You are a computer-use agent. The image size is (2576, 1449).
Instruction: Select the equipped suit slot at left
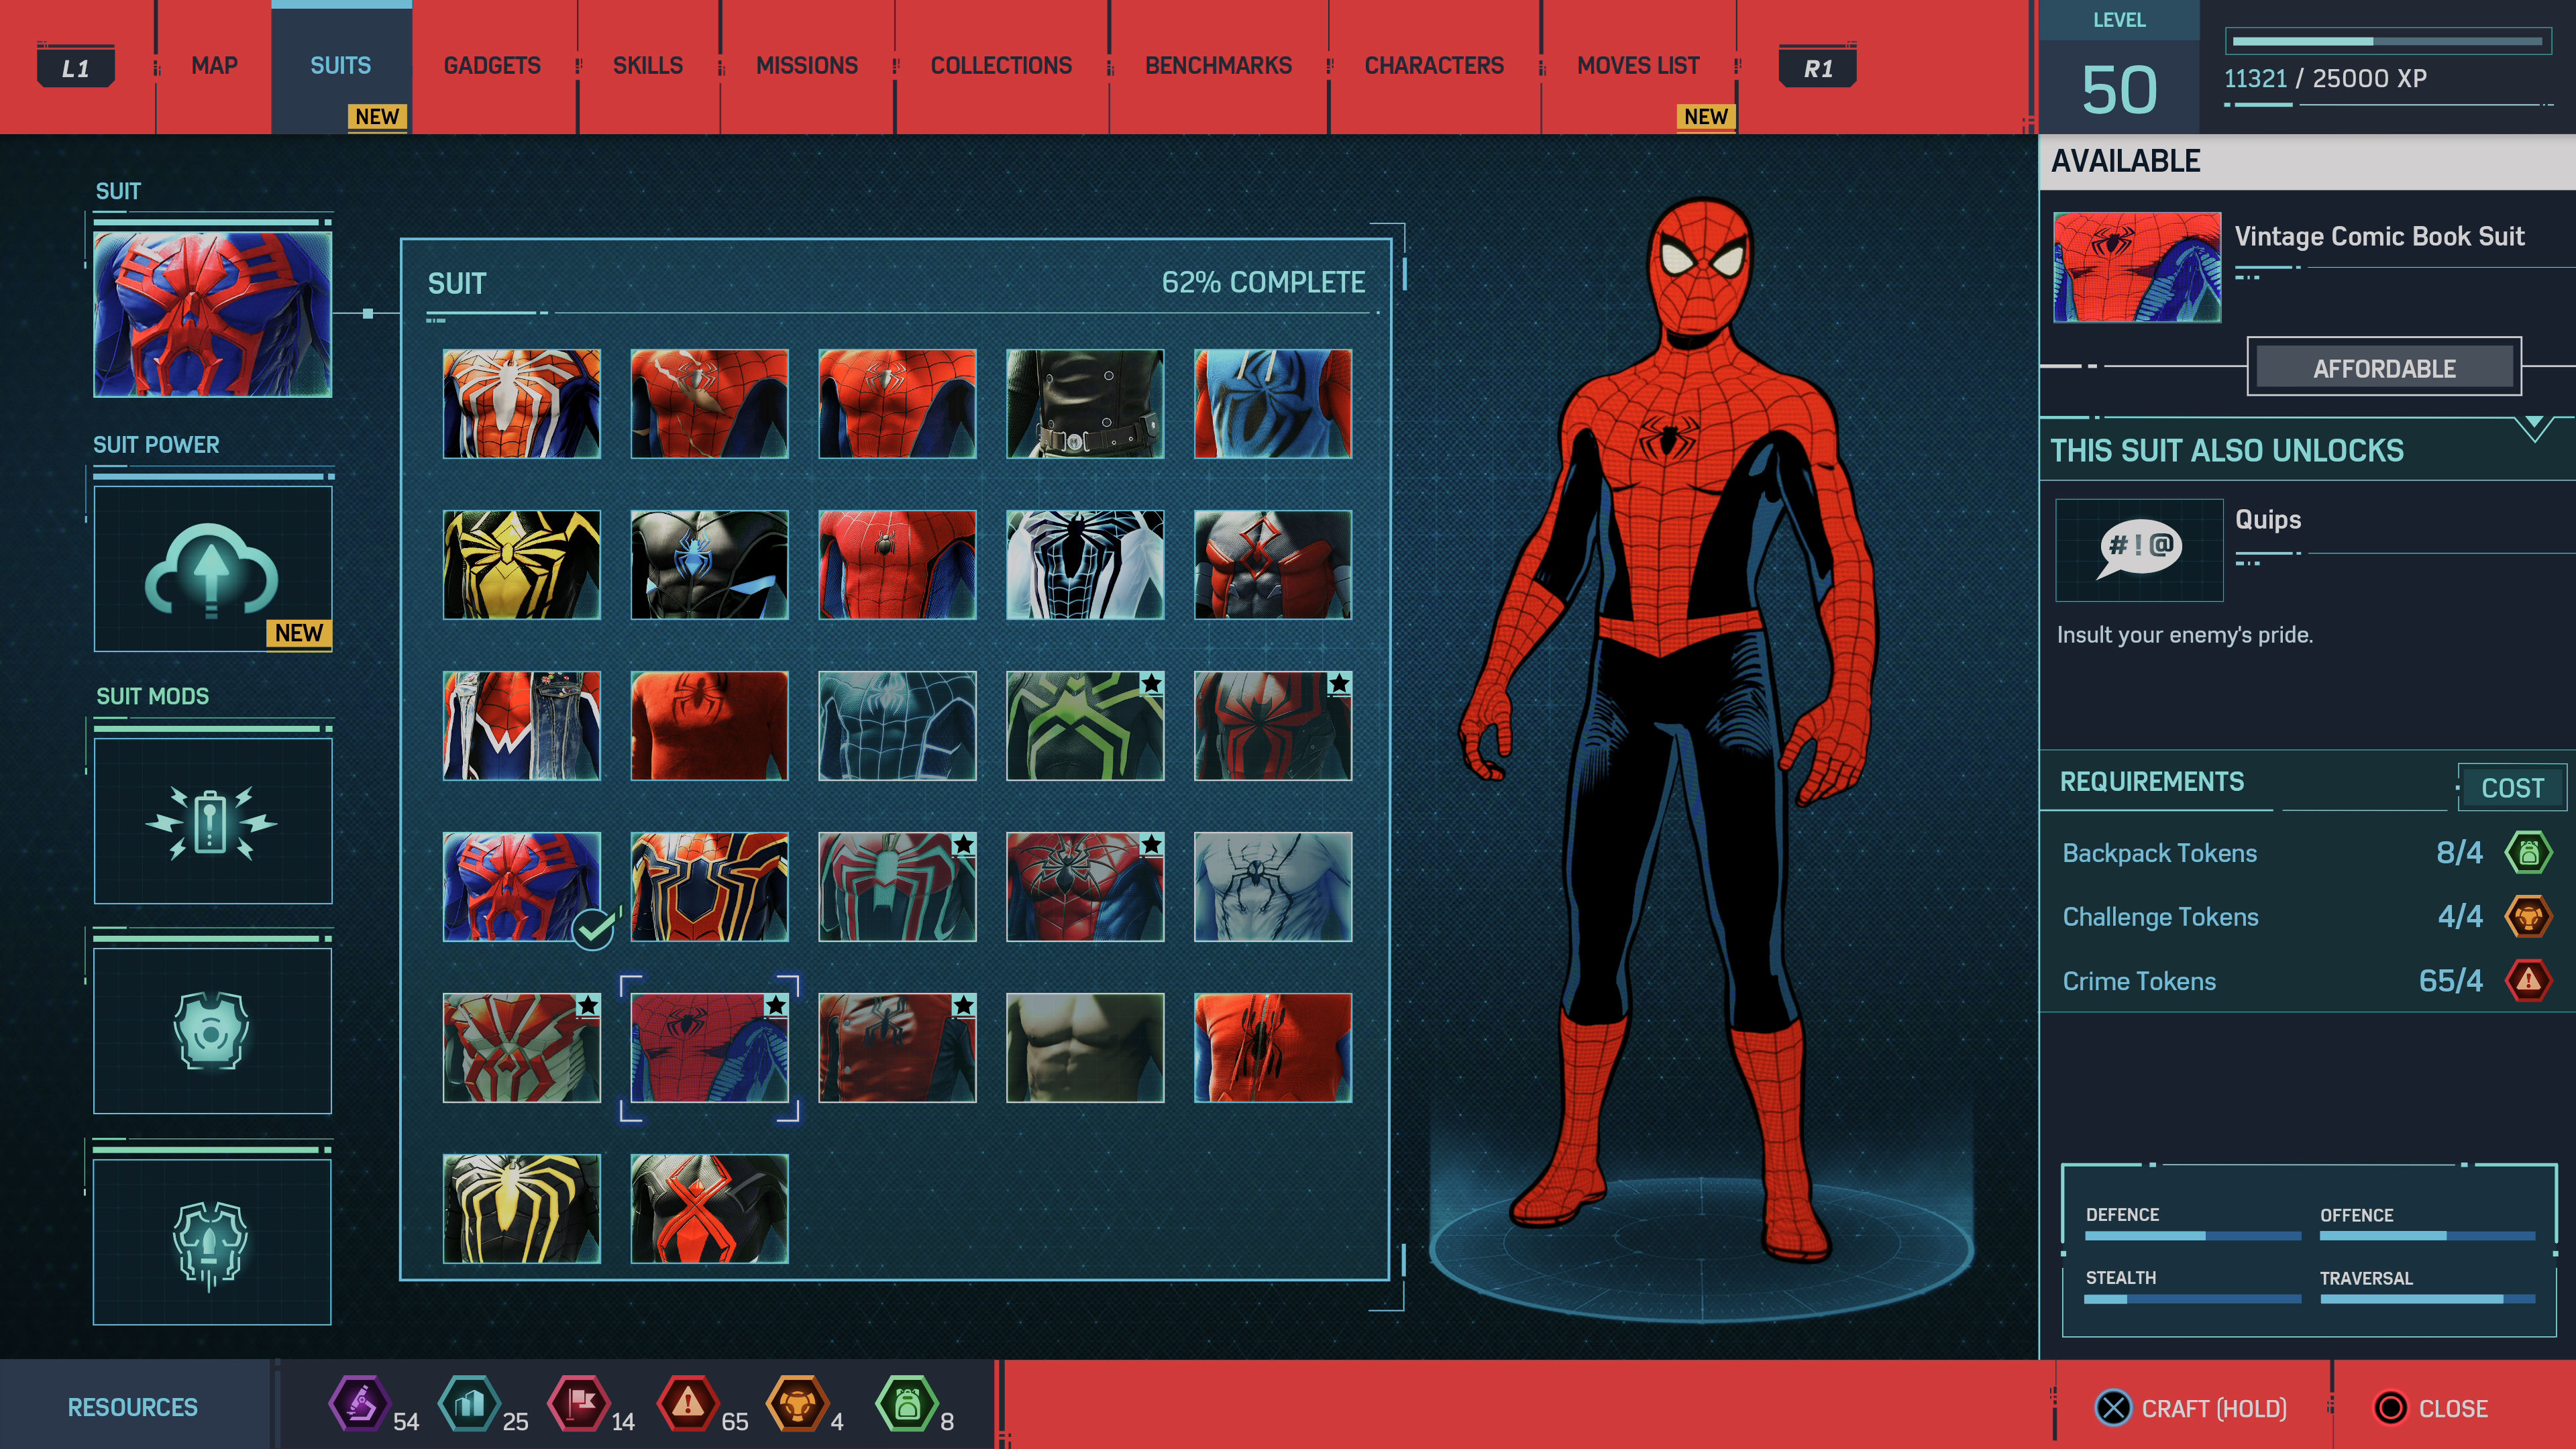point(213,314)
